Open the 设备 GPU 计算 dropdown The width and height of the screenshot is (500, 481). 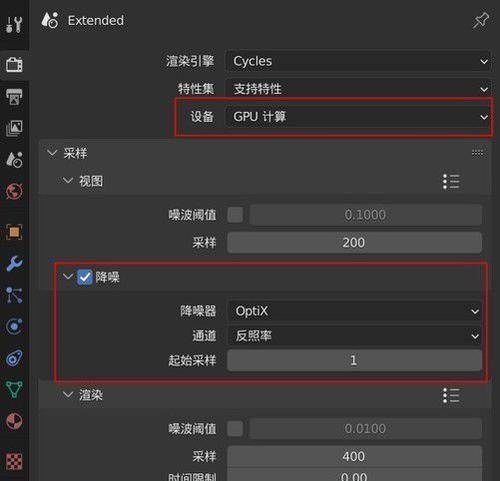coord(359,117)
